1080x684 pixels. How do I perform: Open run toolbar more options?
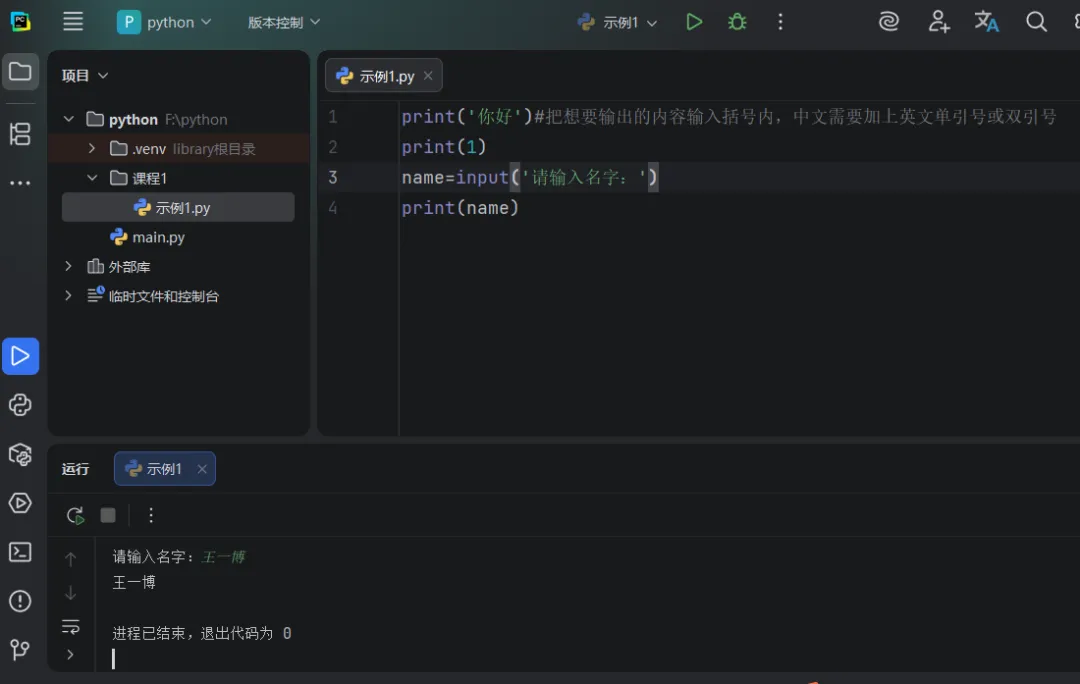151,515
